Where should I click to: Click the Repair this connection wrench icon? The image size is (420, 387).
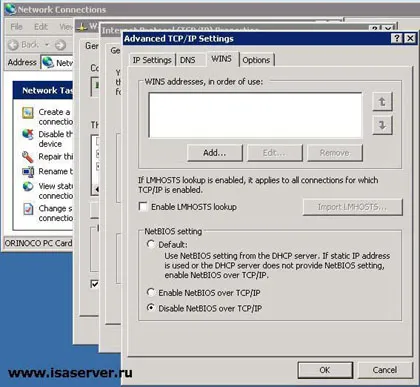28,157
